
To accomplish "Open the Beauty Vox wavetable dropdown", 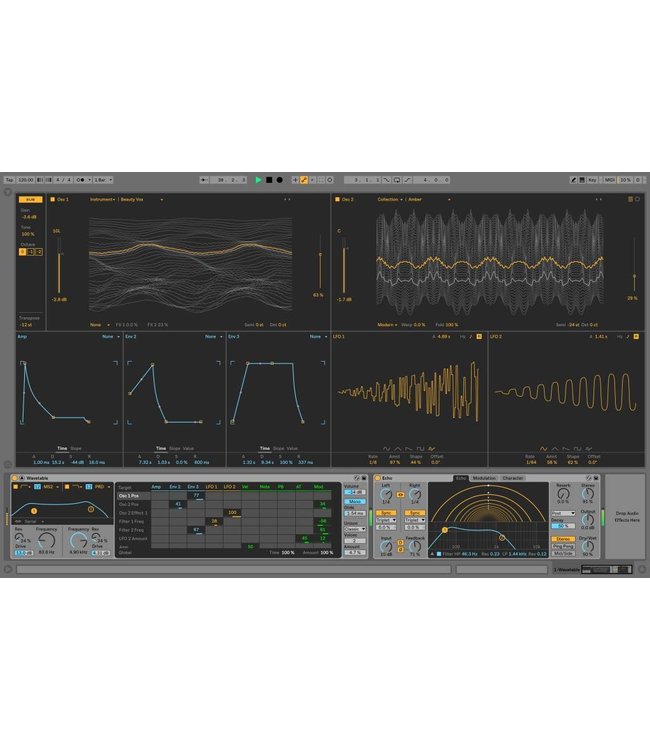I will pos(141,199).
